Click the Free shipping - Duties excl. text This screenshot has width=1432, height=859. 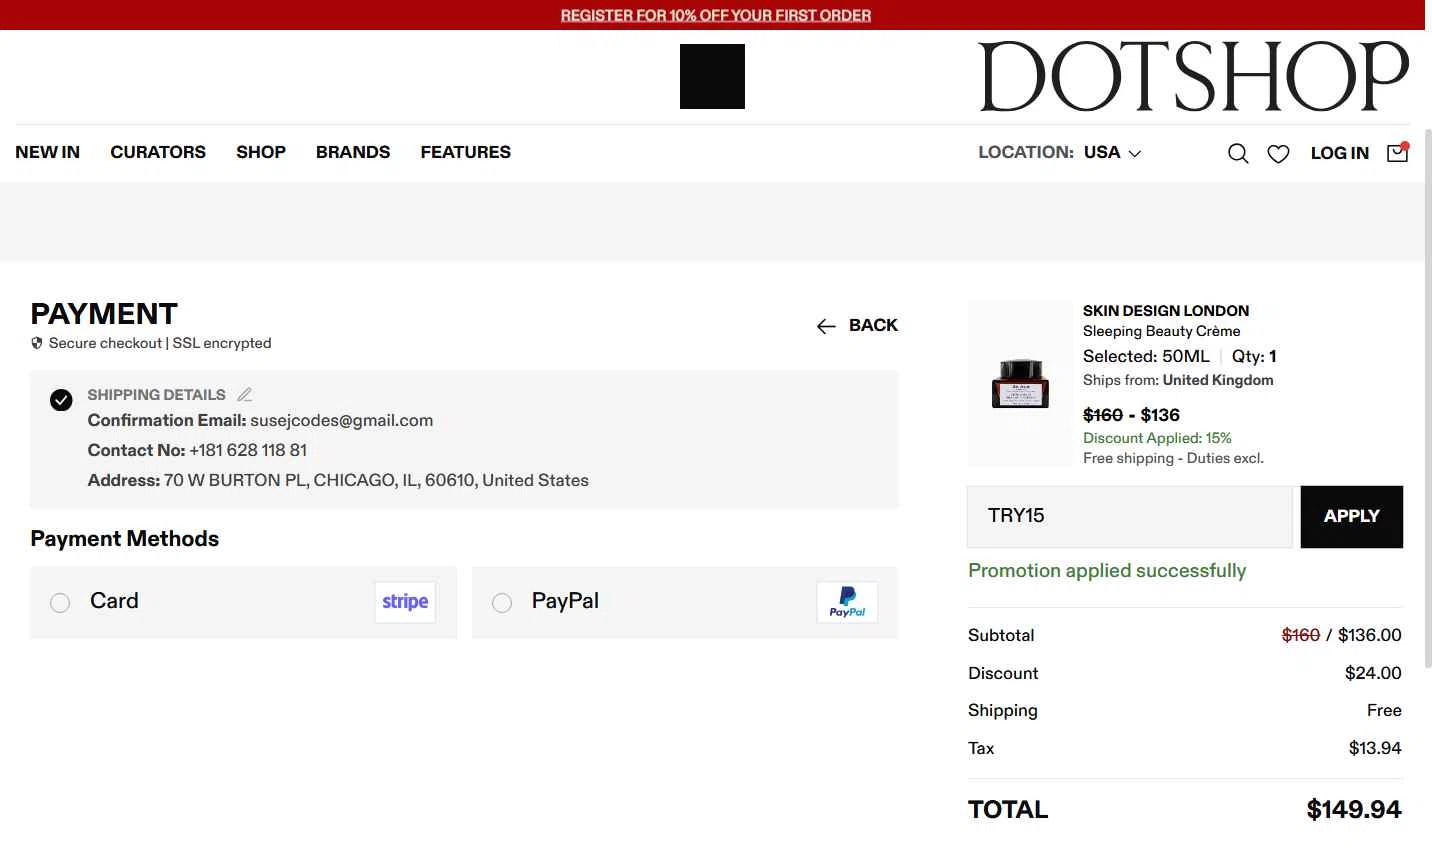pos(1173,458)
